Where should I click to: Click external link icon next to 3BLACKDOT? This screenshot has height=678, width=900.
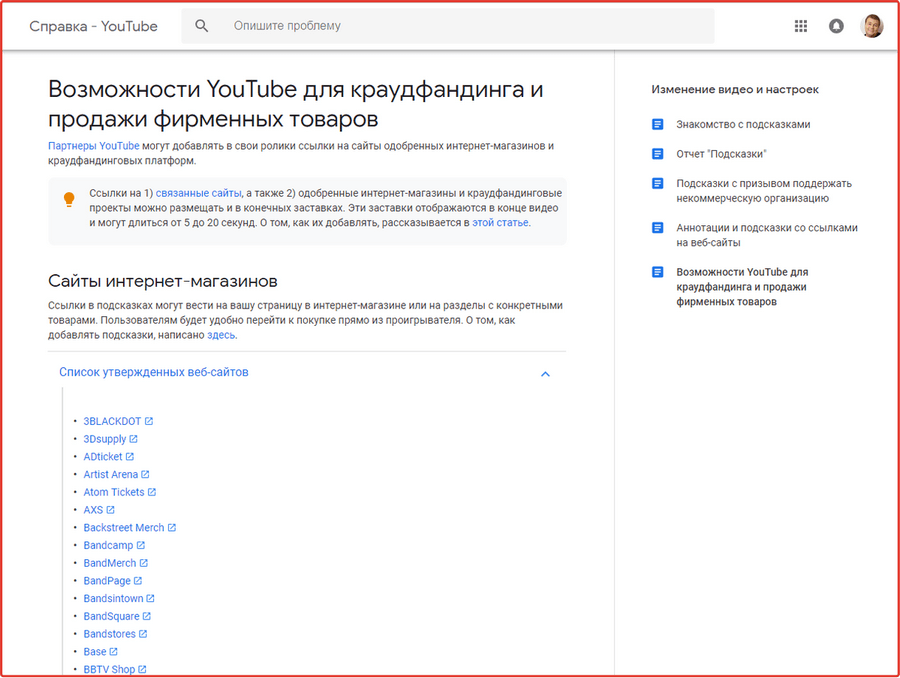pos(149,421)
